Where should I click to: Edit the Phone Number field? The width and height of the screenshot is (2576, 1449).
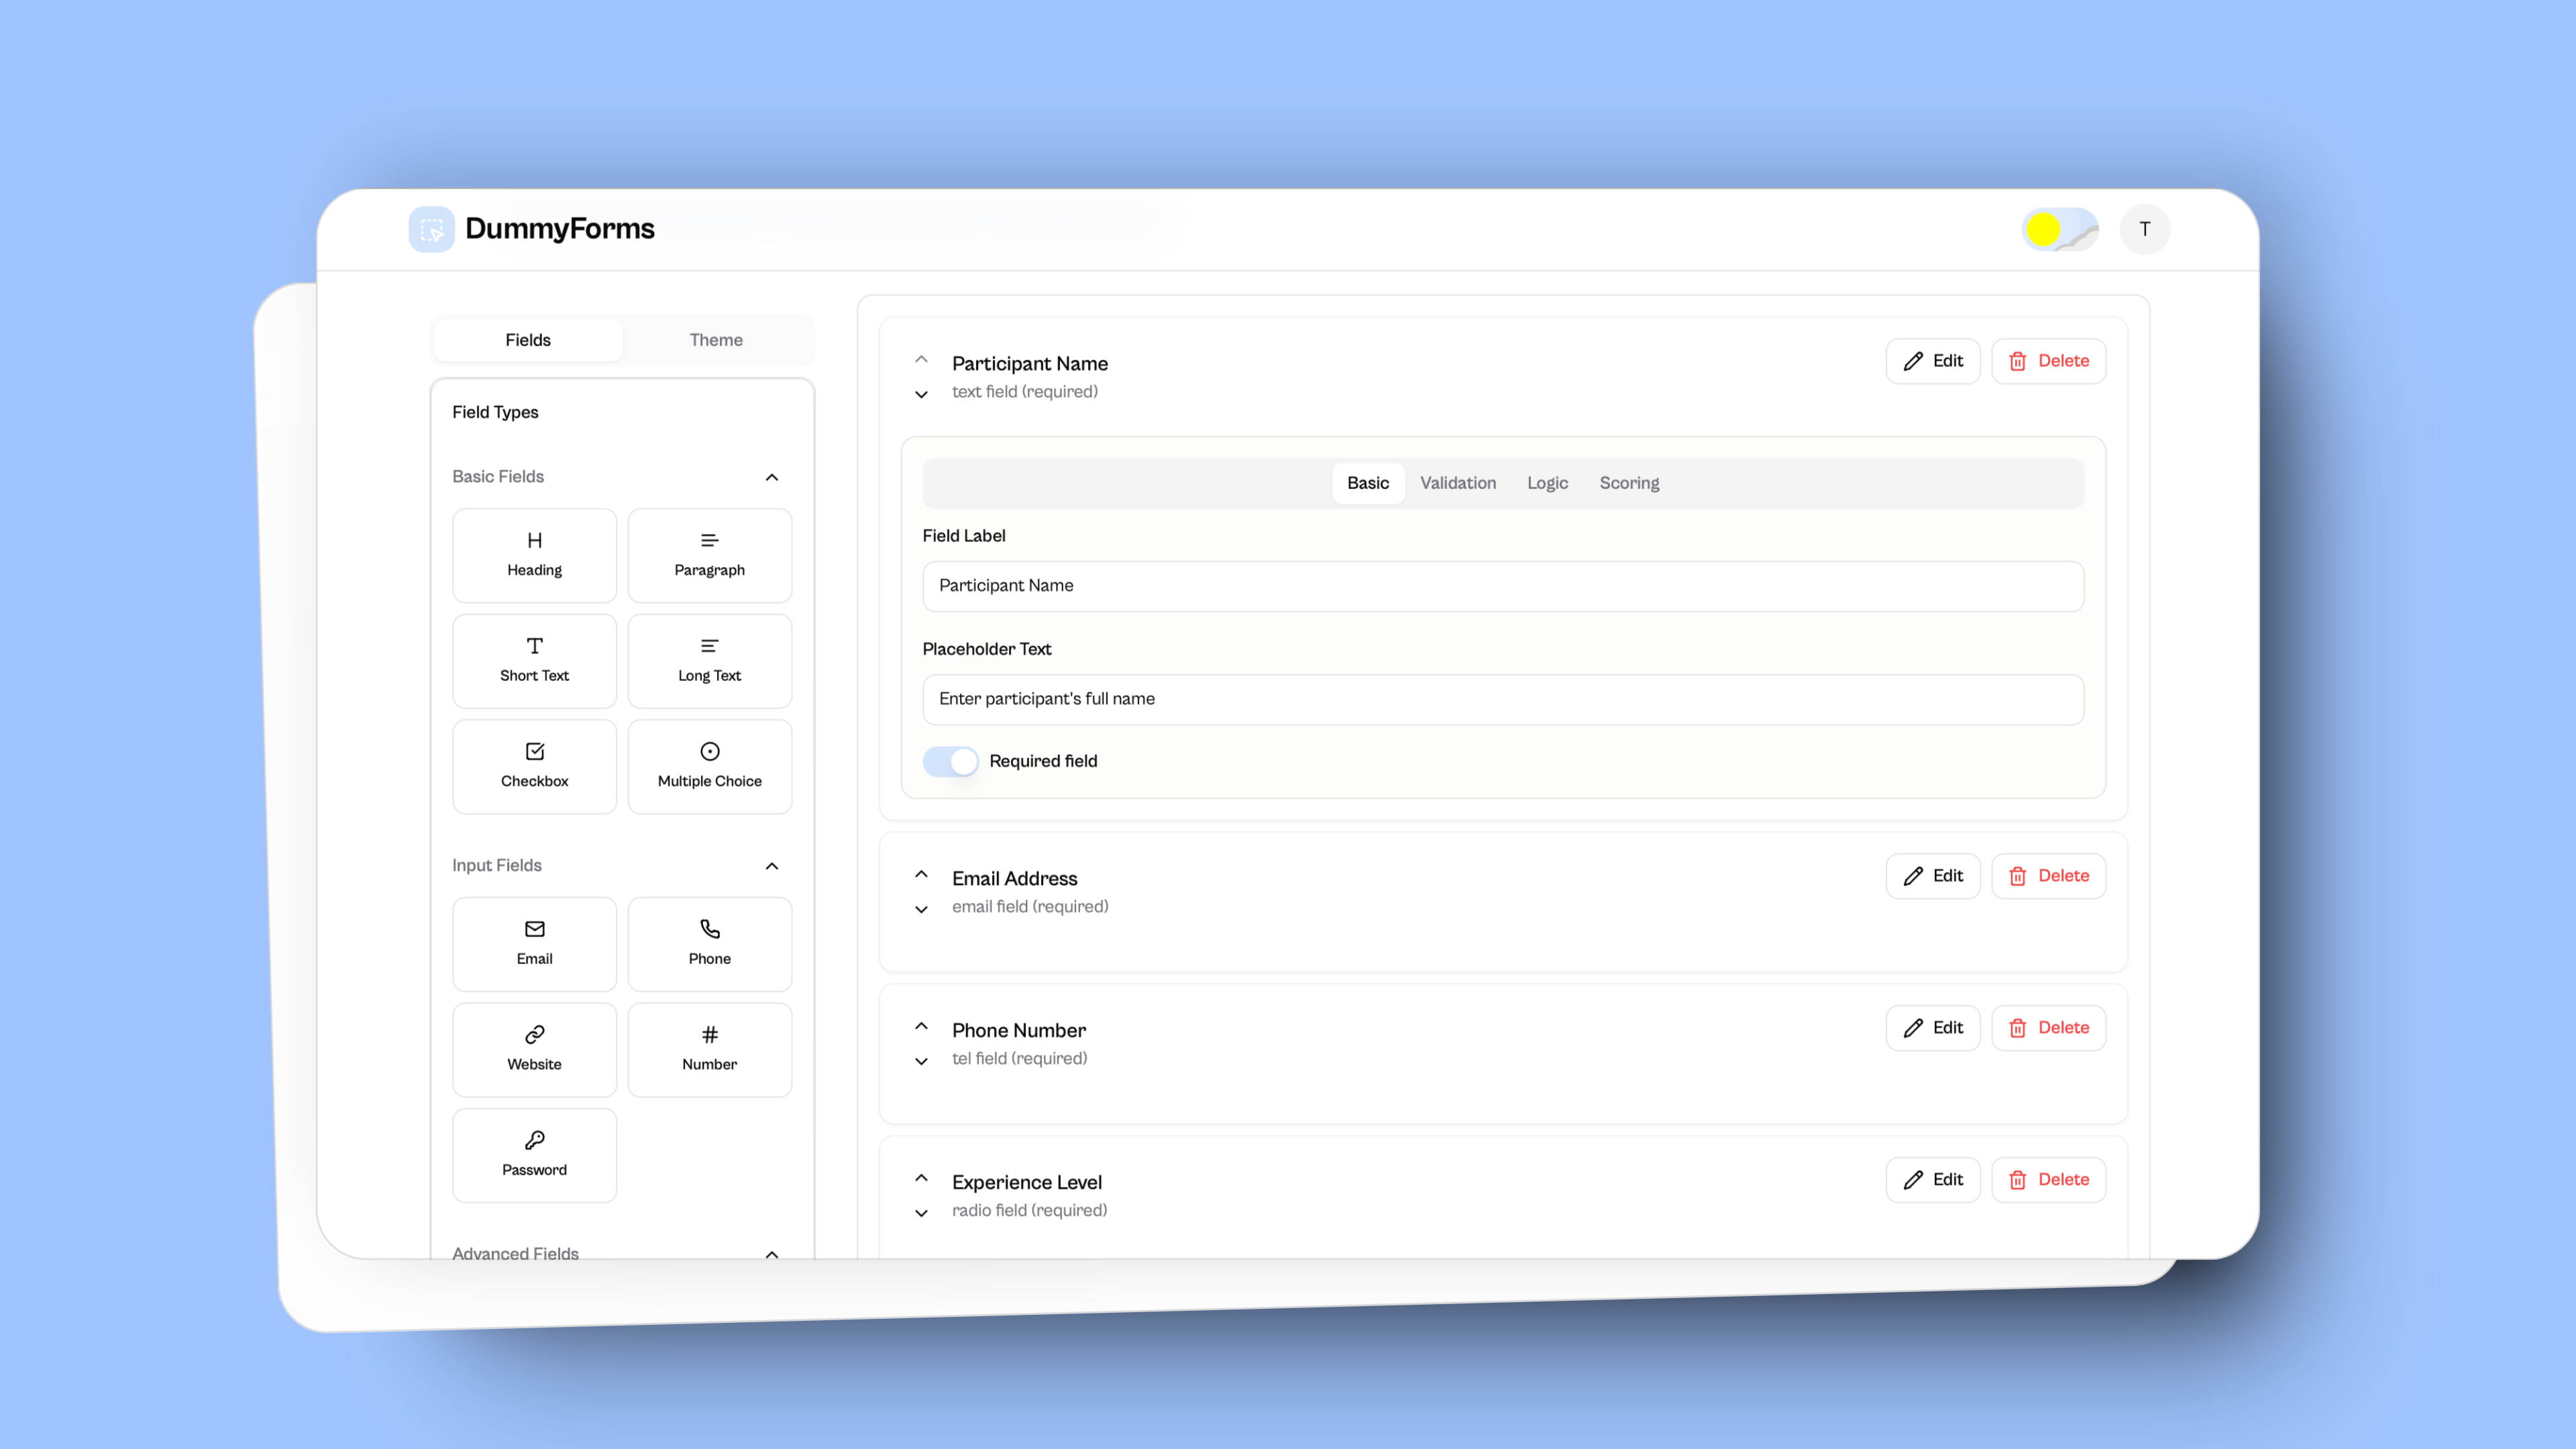point(1932,1028)
